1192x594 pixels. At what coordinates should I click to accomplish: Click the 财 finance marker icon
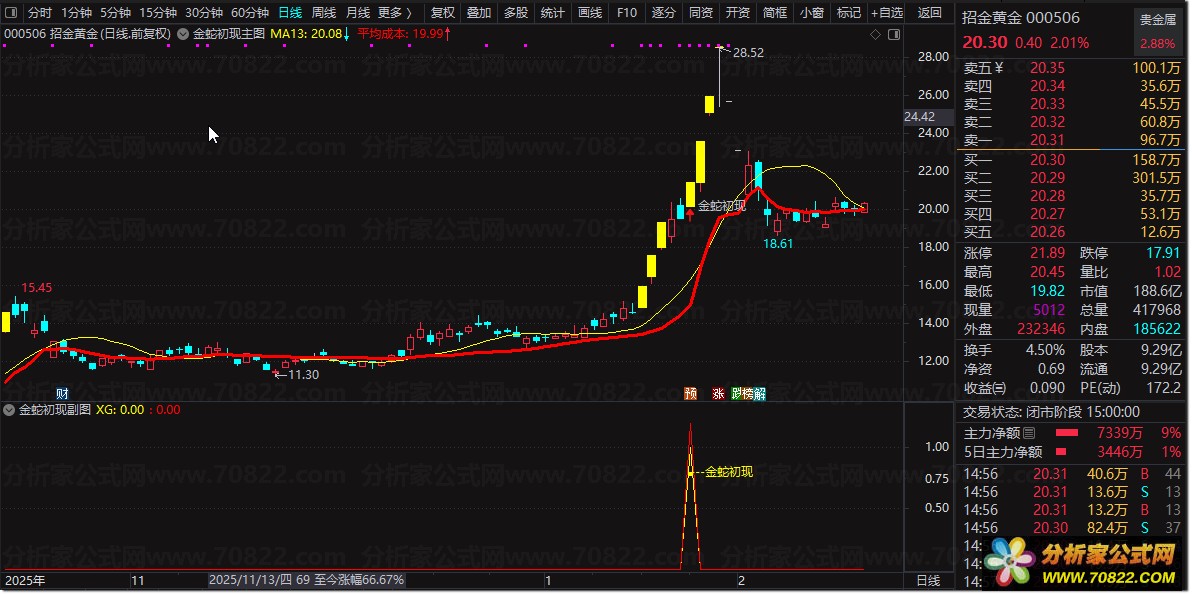[x=63, y=393]
